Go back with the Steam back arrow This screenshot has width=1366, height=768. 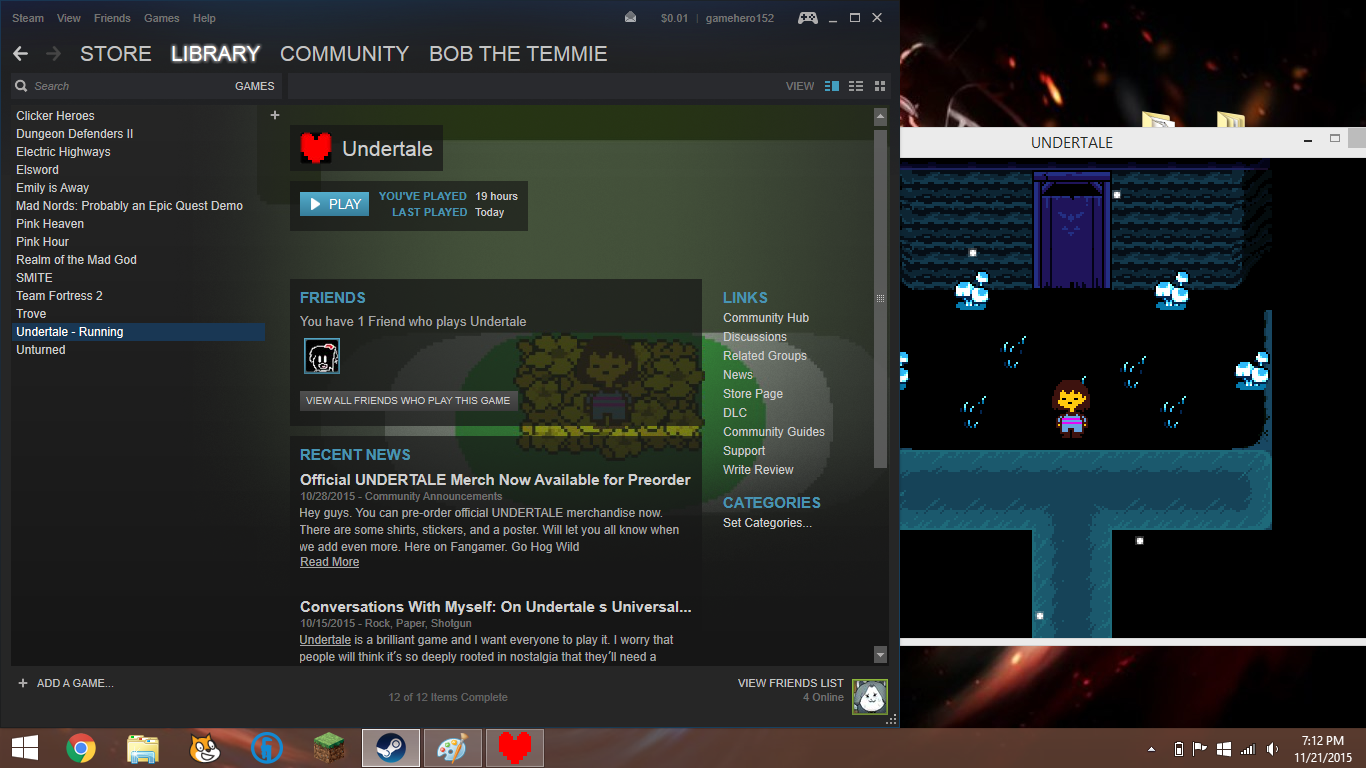point(20,53)
